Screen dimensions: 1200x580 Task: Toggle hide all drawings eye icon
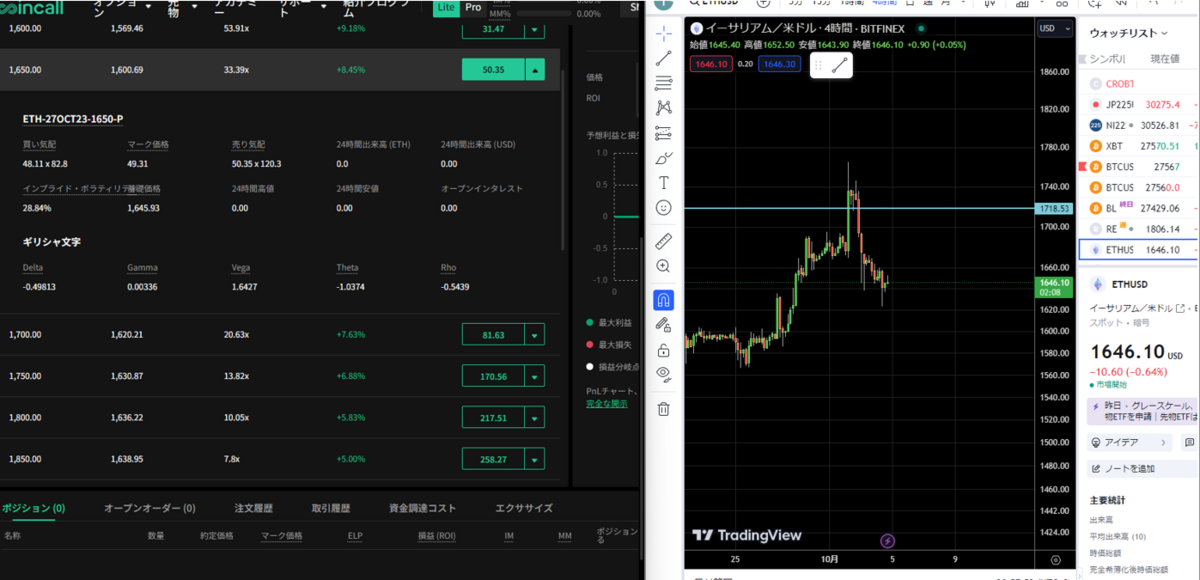(664, 374)
